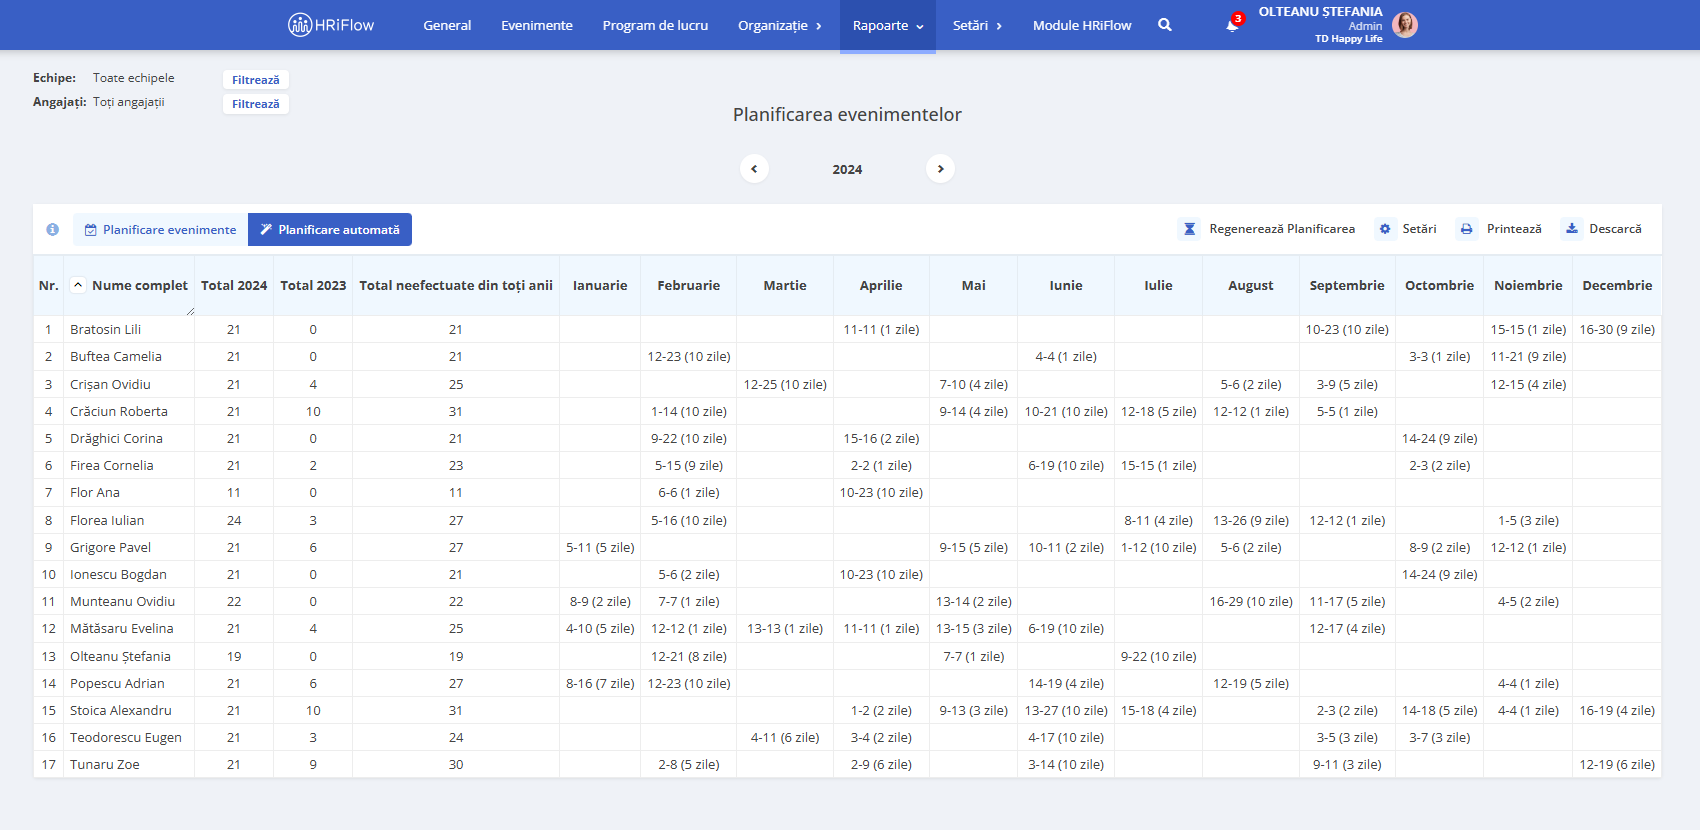The image size is (1700, 830).
Task: Filter teams with Filtrează button
Action: (x=256, y=80)
